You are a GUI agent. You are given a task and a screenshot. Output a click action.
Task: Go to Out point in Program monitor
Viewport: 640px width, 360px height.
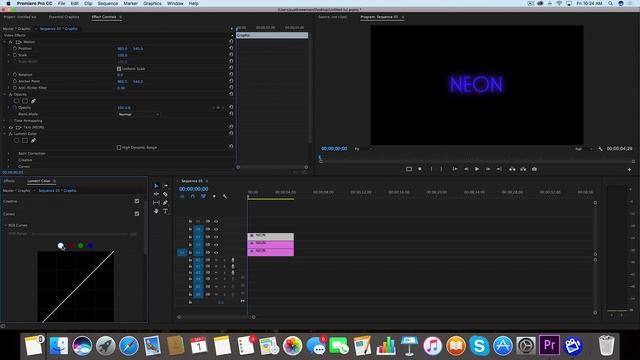coord(499,169)
